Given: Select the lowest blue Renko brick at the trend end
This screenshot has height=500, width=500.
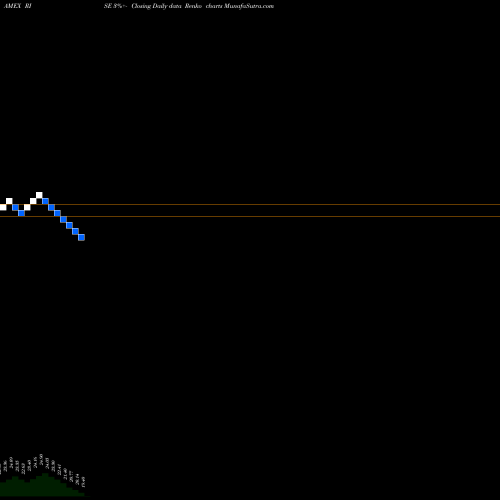Looking at the screenshot, I should [81, 237].
